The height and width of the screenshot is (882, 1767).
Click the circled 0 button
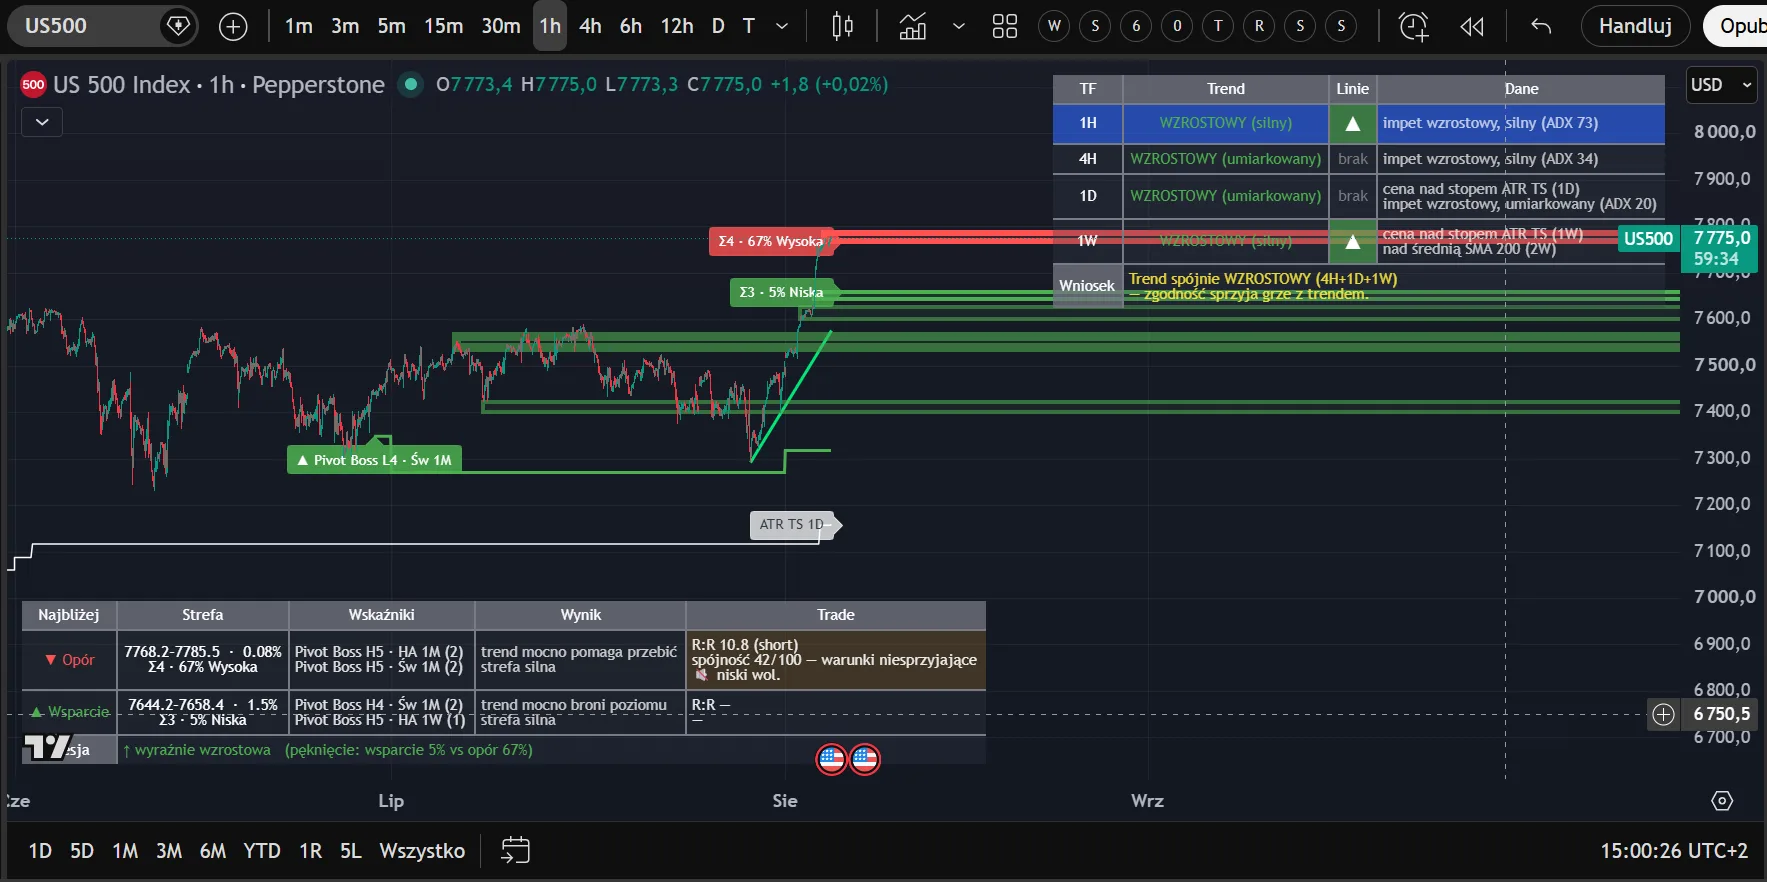(1177, 26)
